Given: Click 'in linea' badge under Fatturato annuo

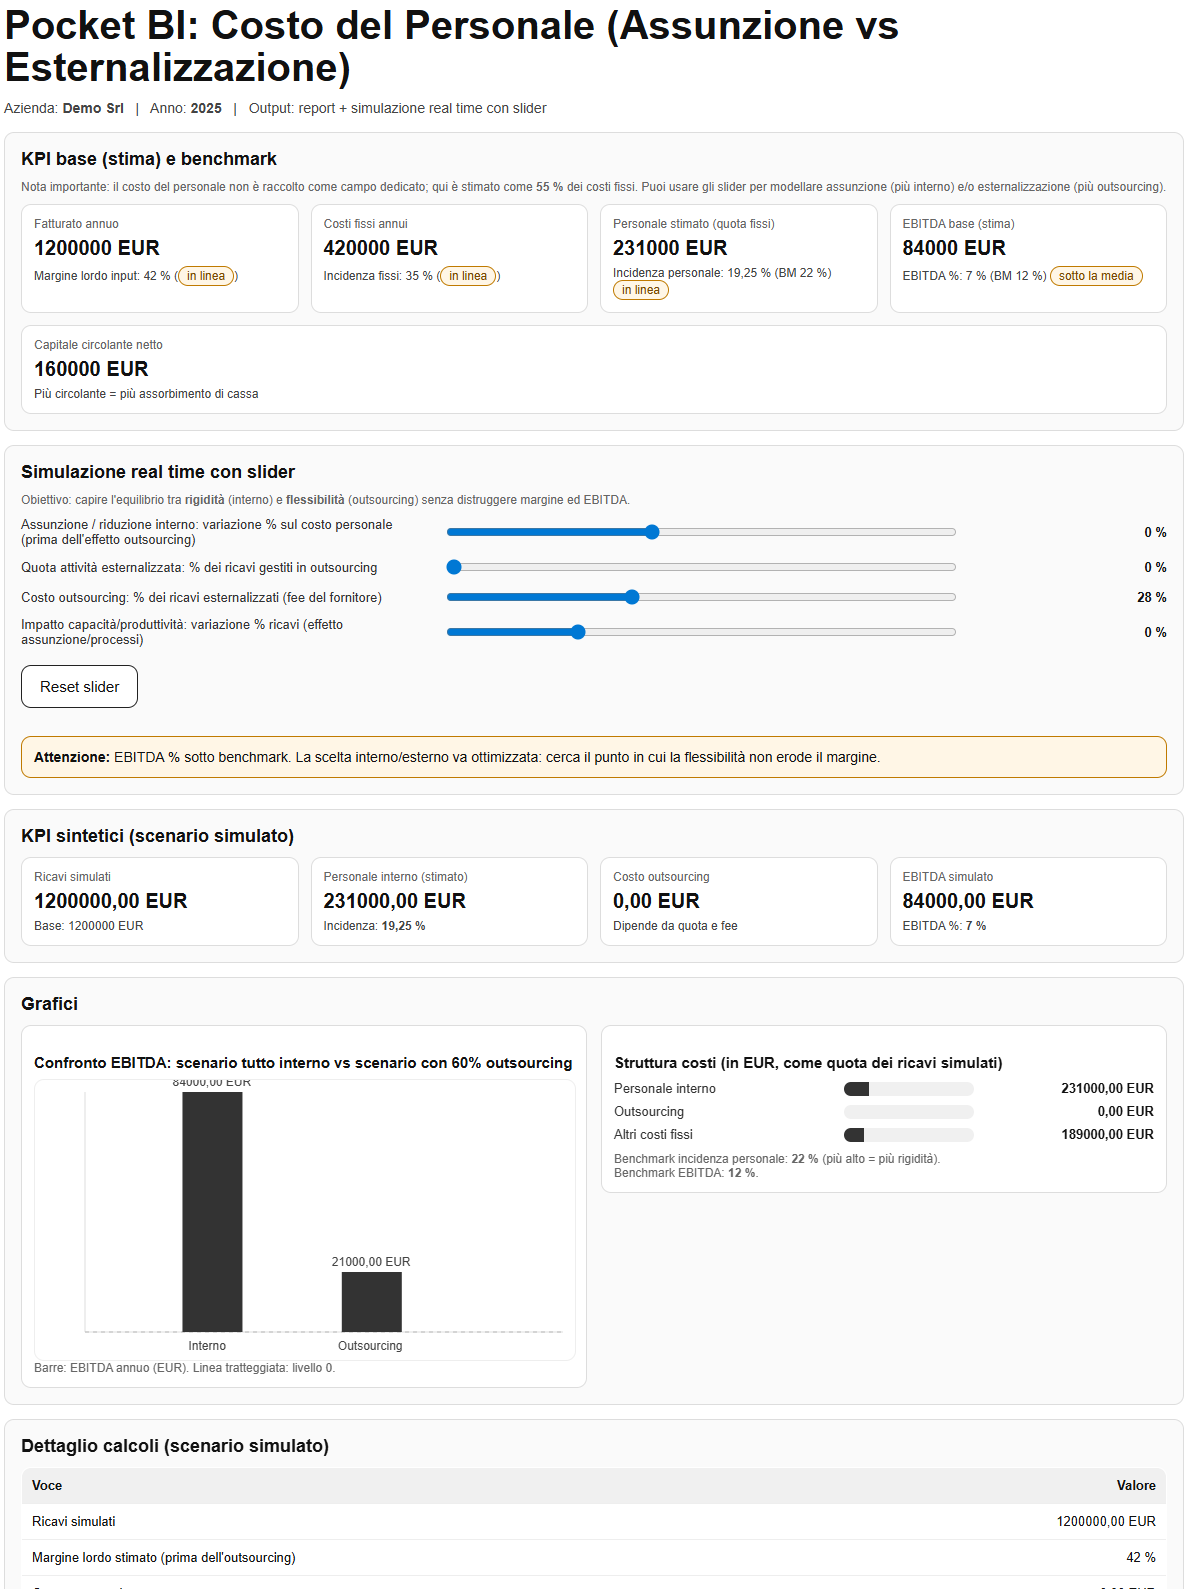Looking at the screenshot, I should pyautogui.click(x=206, y=276).
